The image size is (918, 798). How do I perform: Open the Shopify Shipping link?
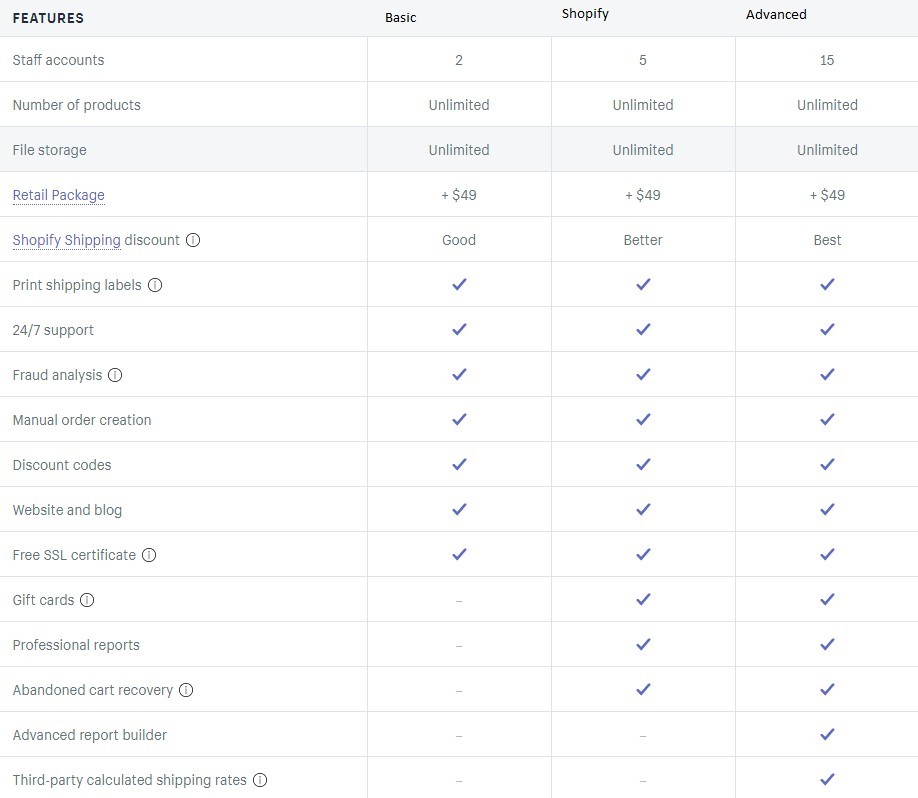pos(67,240)
